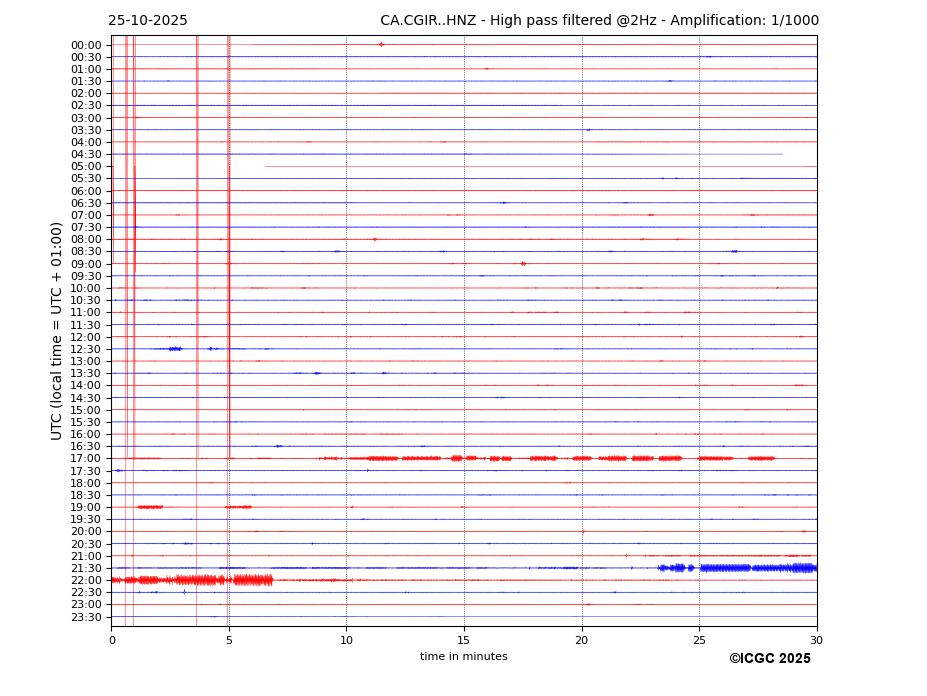Click the 00:00 row time label
This screenshot has width=927, height=696.
pyautogui.click(x=85, y=45)
